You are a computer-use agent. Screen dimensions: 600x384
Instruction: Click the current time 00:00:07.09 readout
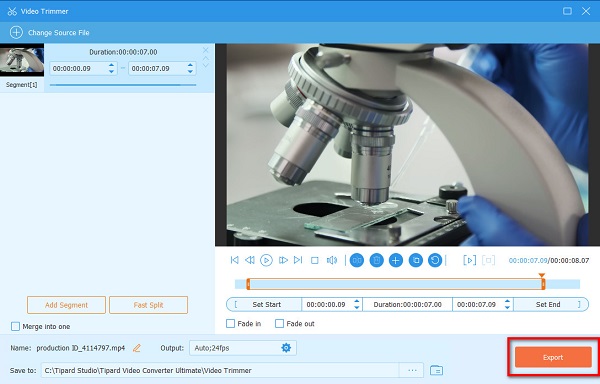[x=528, y=260]
